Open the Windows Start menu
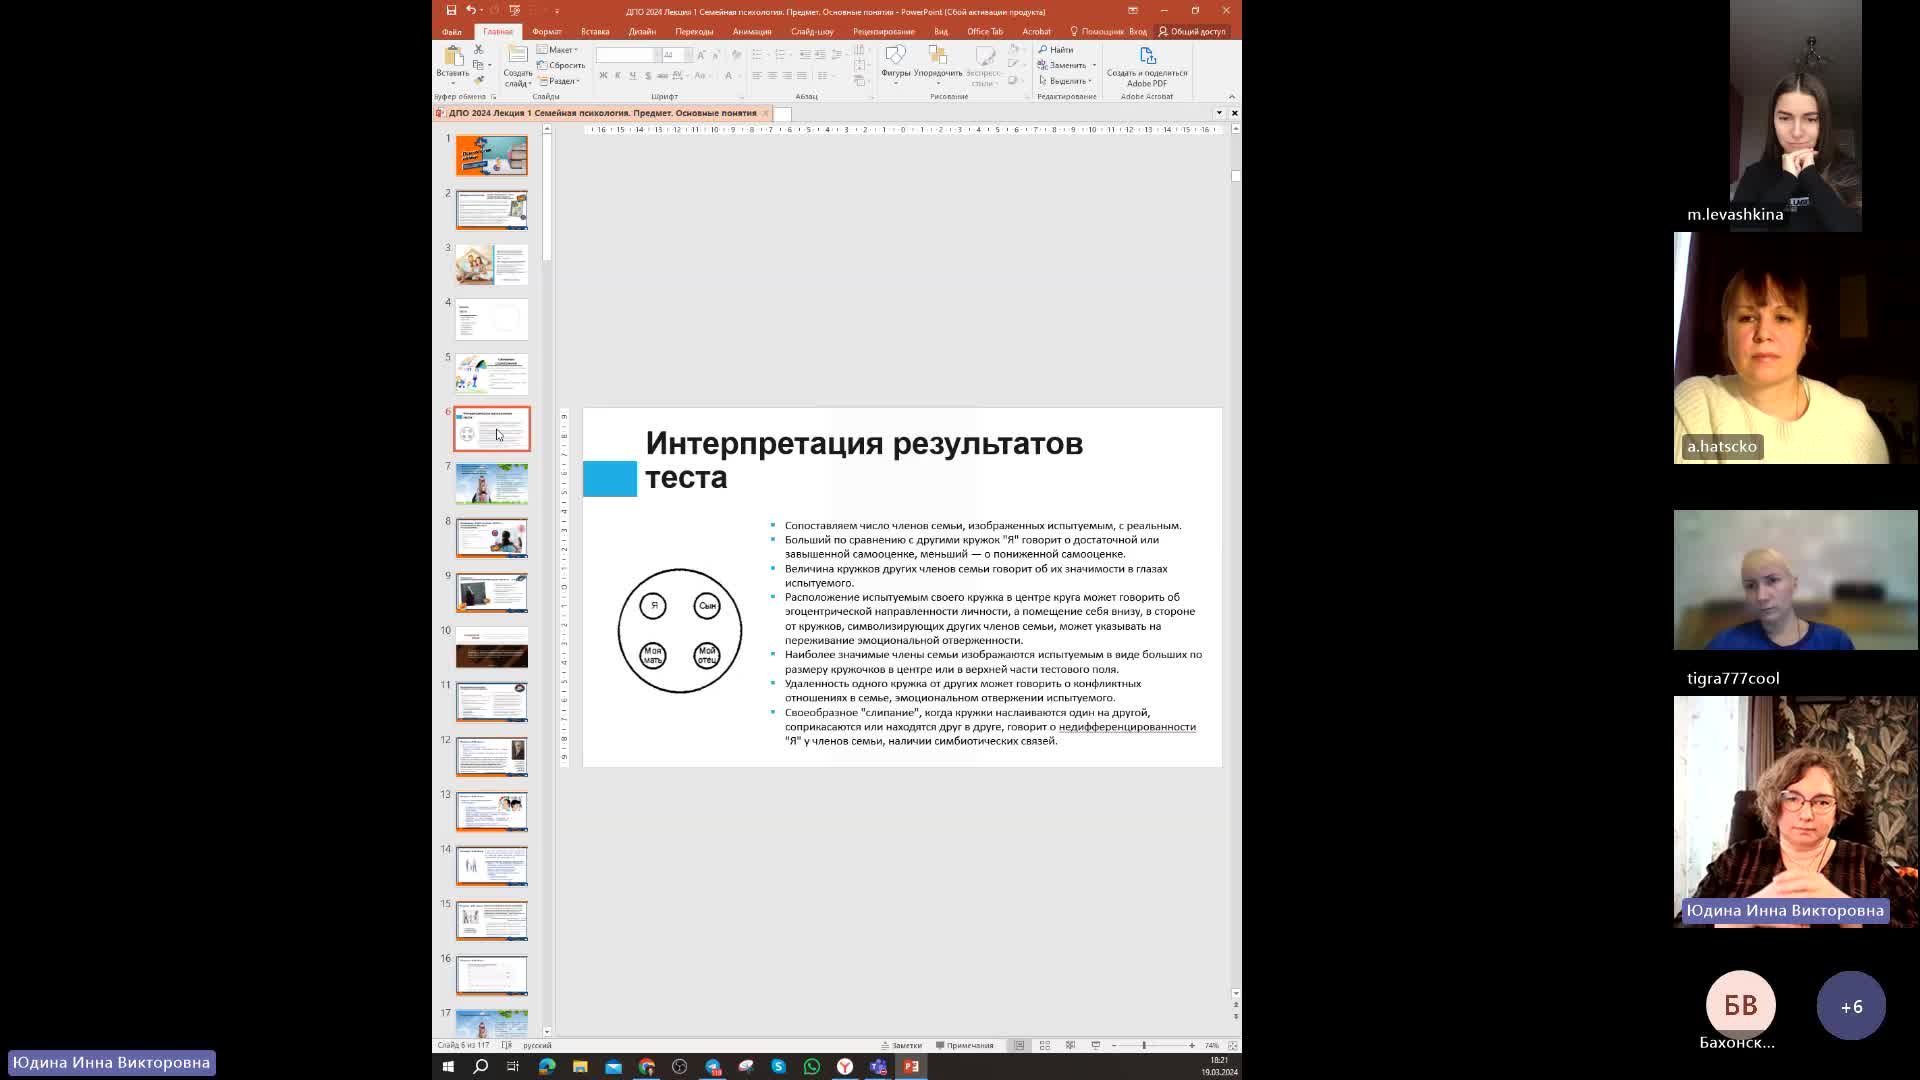The height and width of the screenshot is (1080, 1920). coord(448,1066)
